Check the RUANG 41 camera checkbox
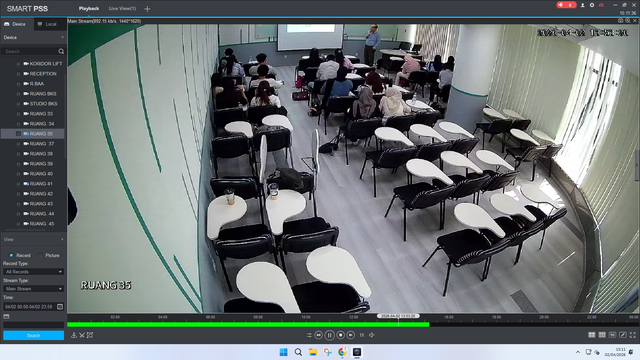The height and width of the screenshot is (360, 640). (x=18, y=184)
